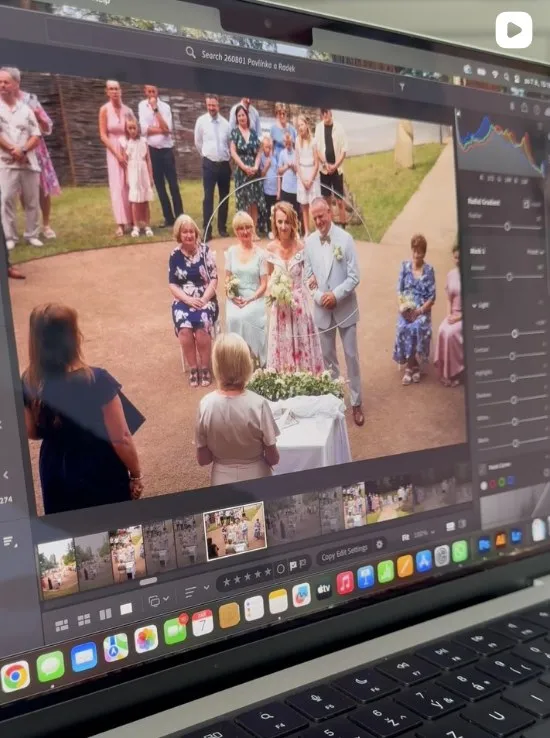Click the filmstrip horizontal scrollbar handle

pyautogui.click(x=148, y=582)
